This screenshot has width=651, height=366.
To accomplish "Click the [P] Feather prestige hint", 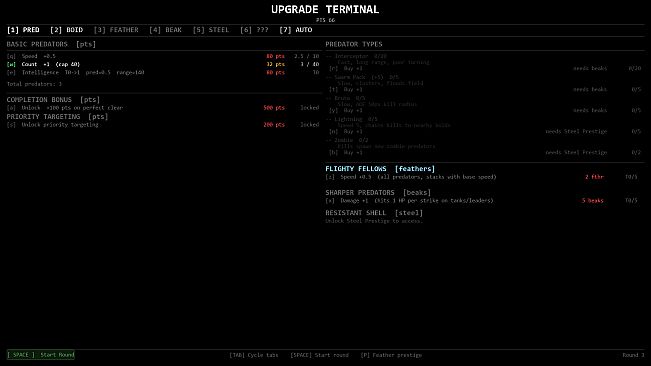I will 391,355.
